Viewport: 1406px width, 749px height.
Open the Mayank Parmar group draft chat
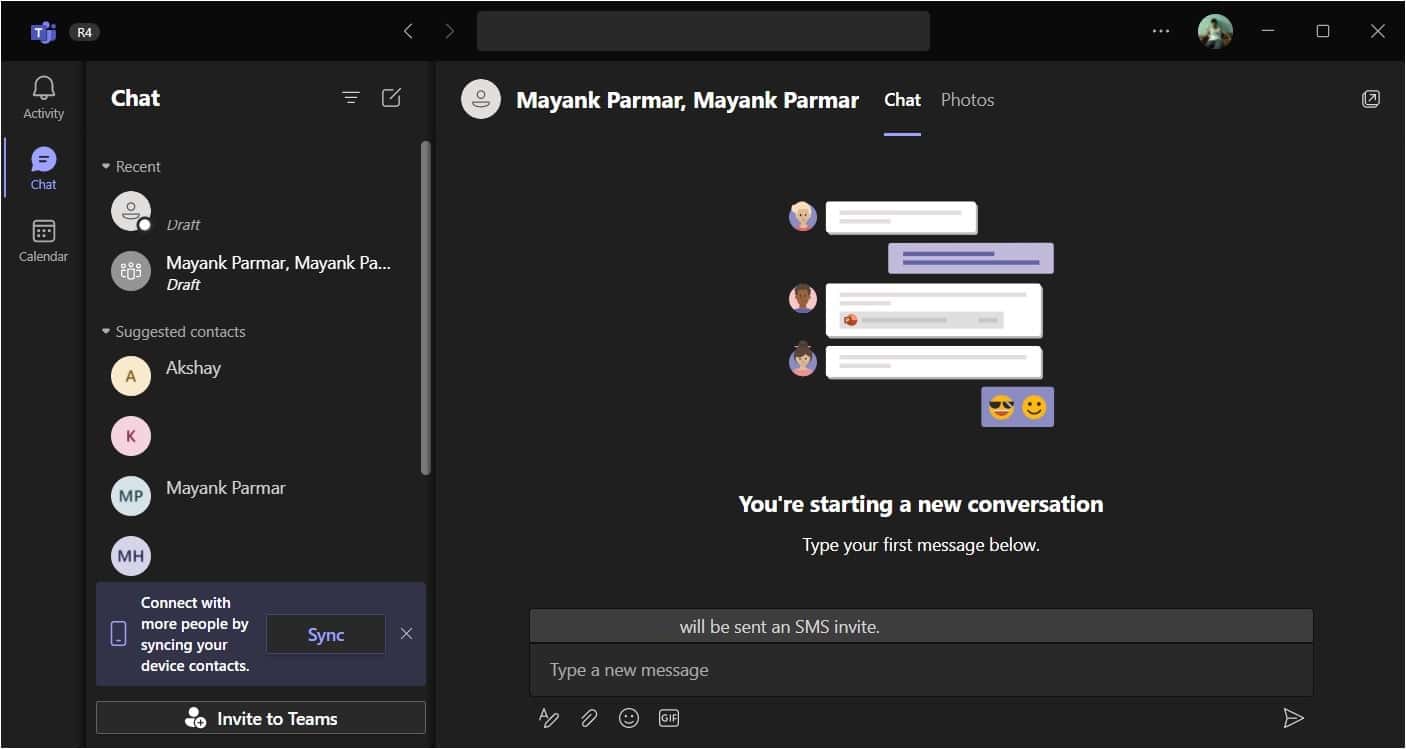pos(259,271)
